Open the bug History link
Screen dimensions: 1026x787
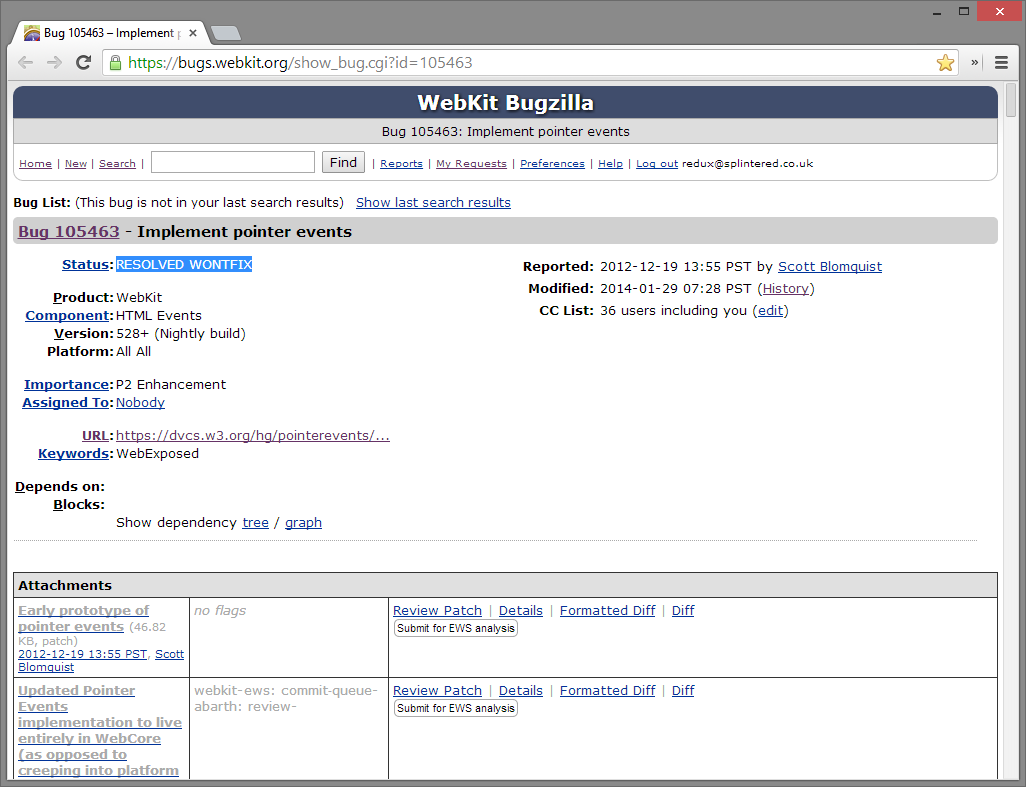coord(786,289)
